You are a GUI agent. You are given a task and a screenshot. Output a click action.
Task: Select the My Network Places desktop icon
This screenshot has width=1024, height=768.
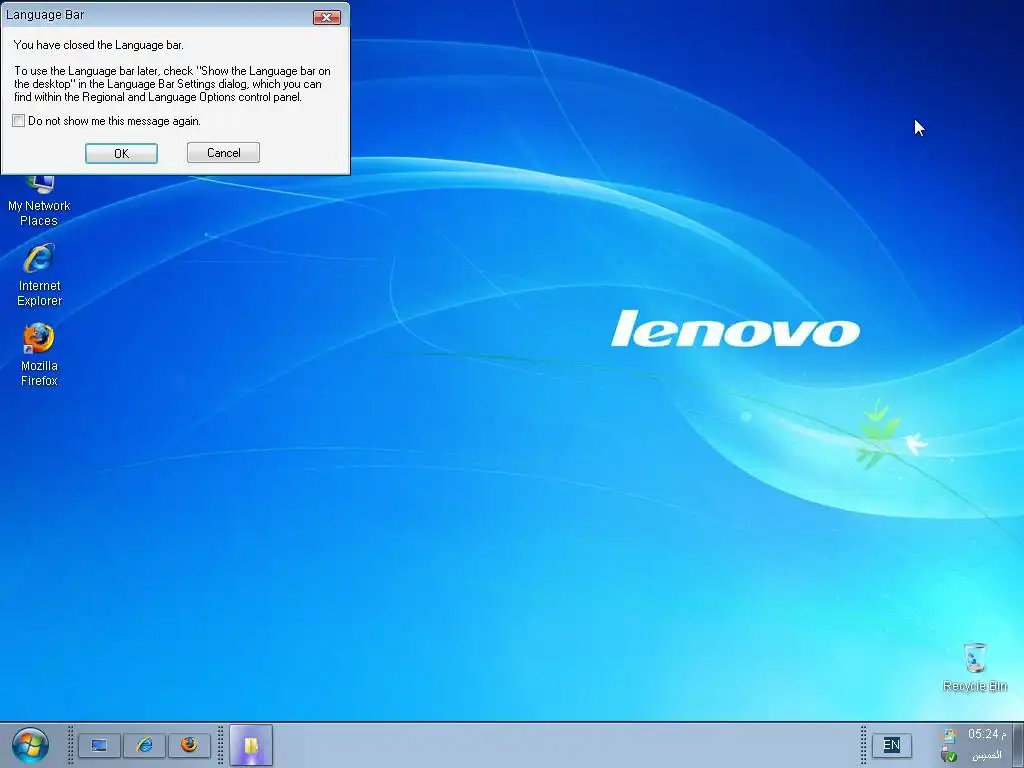[39, 201]
